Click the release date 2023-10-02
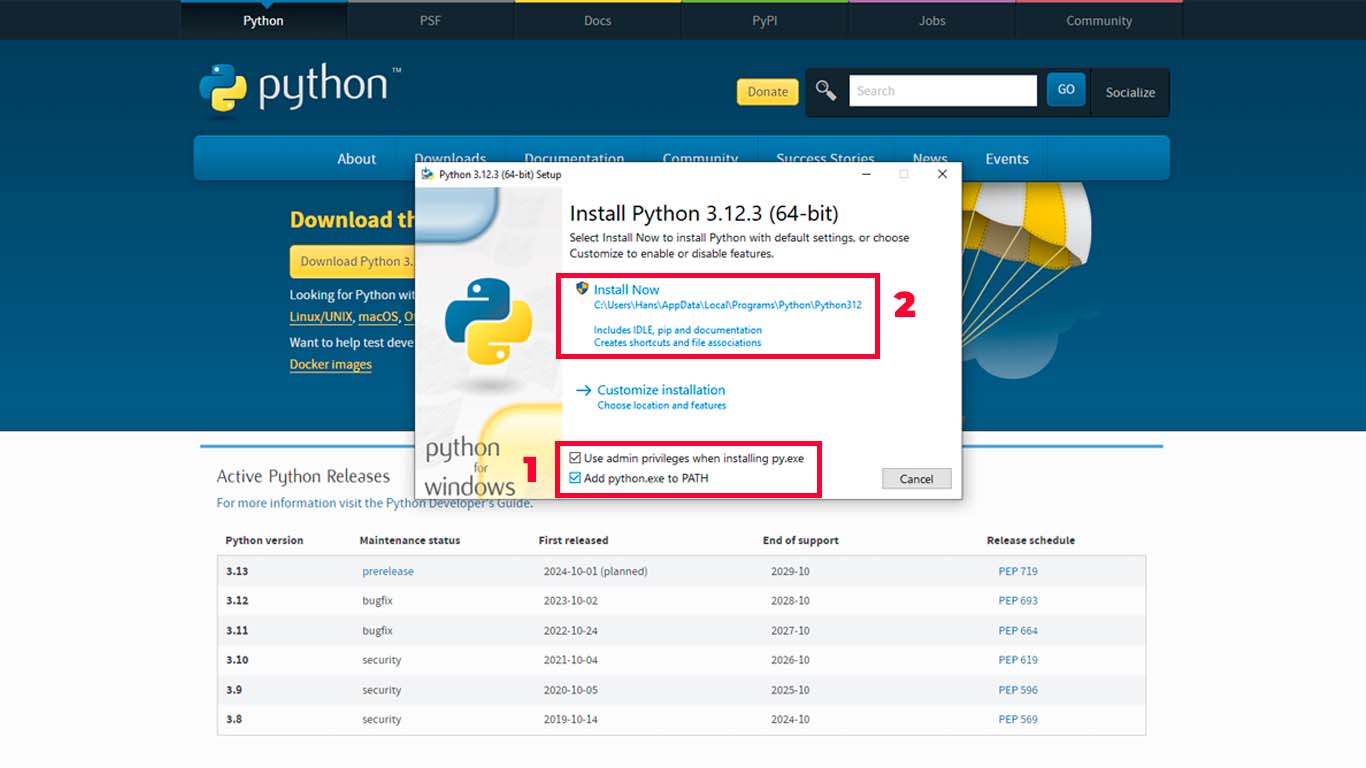Viewport: 1366px width, 768px height. (571, 601)
